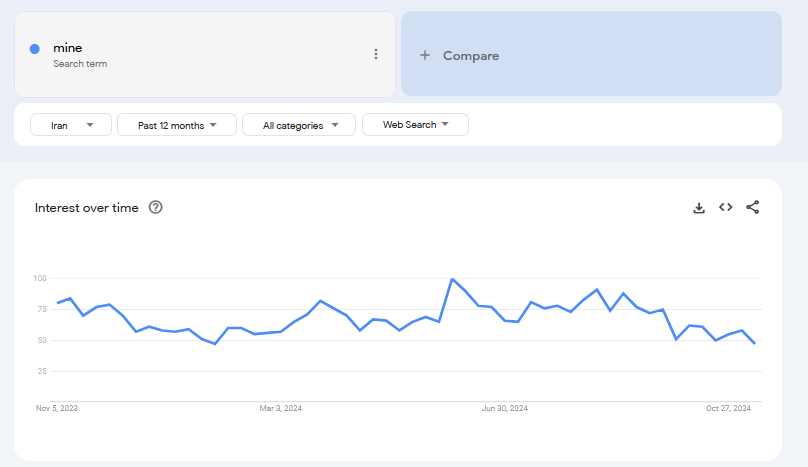808x467 pixels.
Task: Click the Interest over time heading
Action: point(87,207)
